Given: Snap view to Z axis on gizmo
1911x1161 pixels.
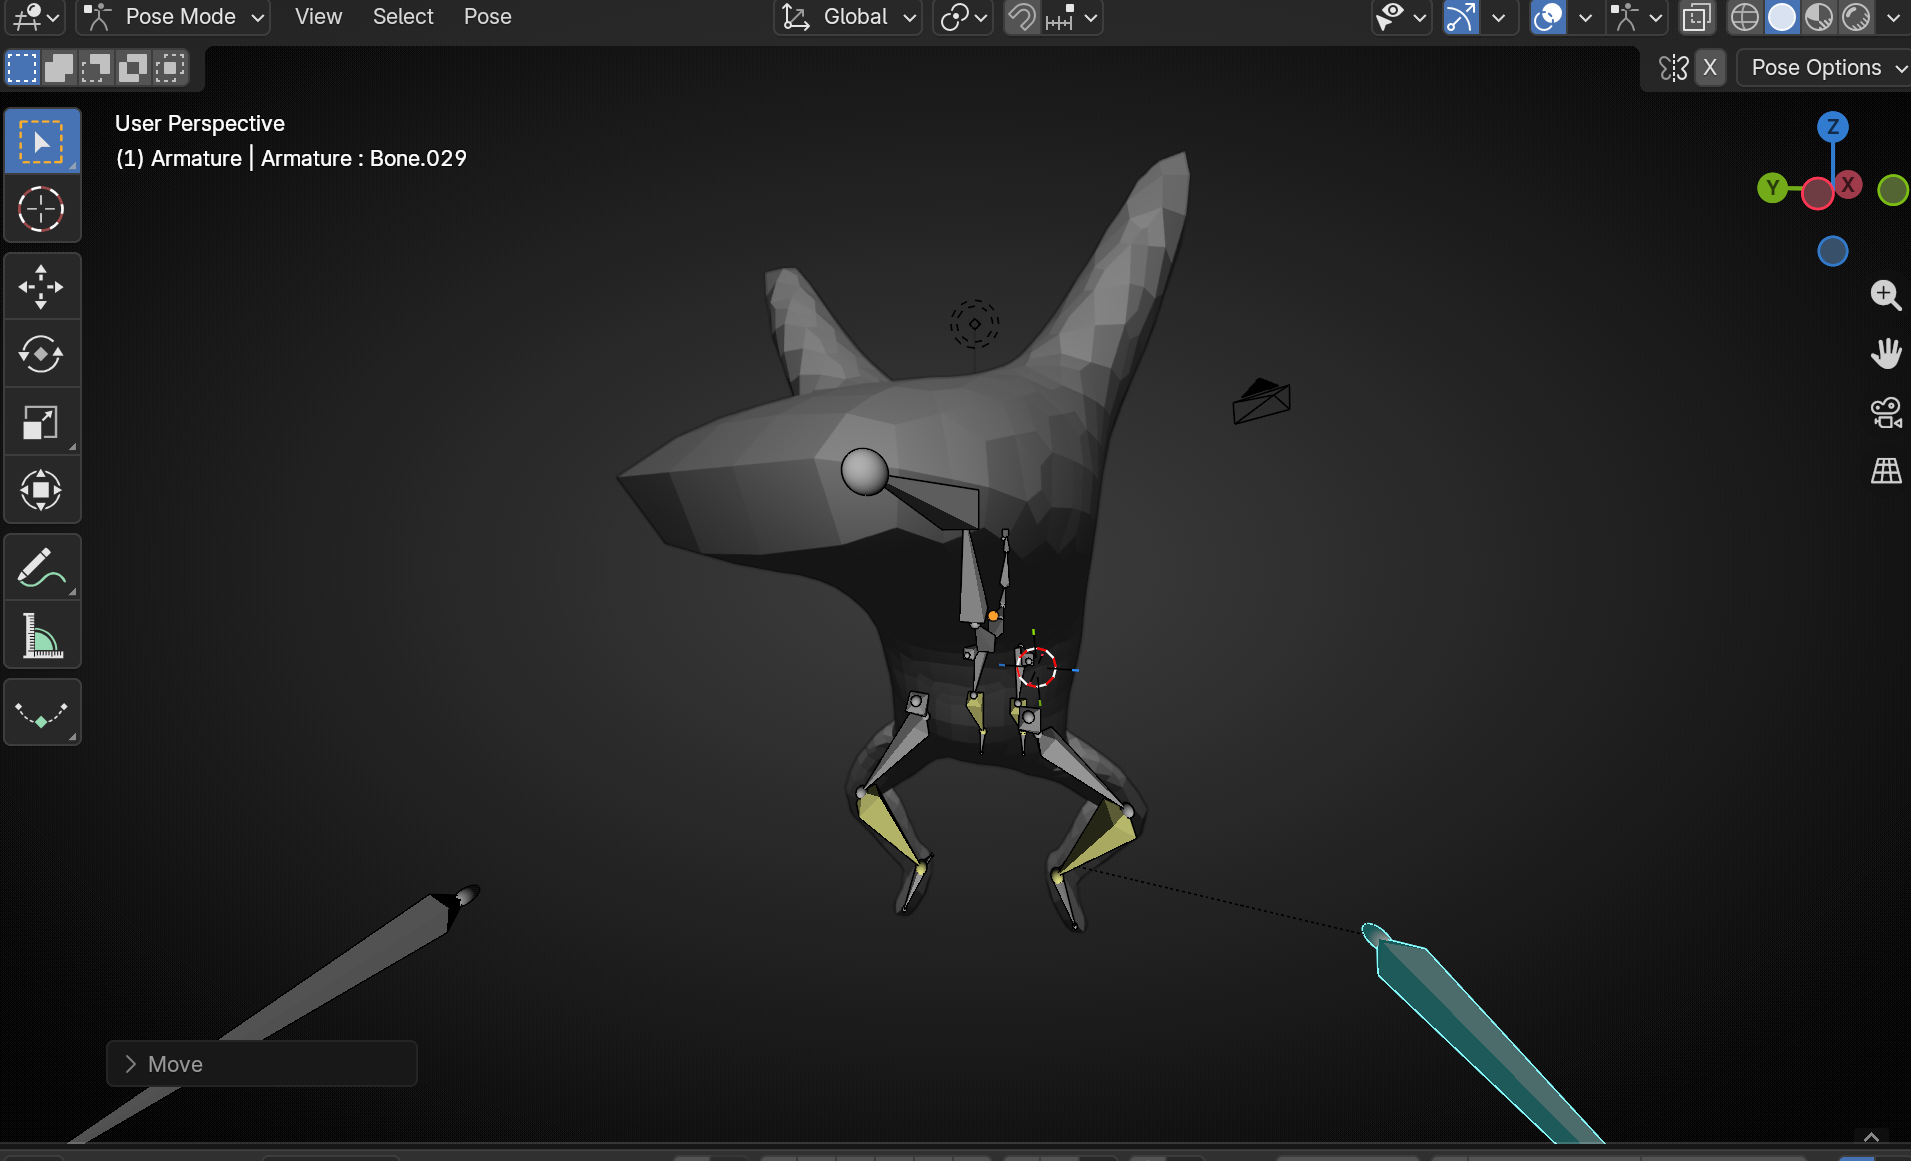Looking at the screenshot, I should [x=1832, y=127].
